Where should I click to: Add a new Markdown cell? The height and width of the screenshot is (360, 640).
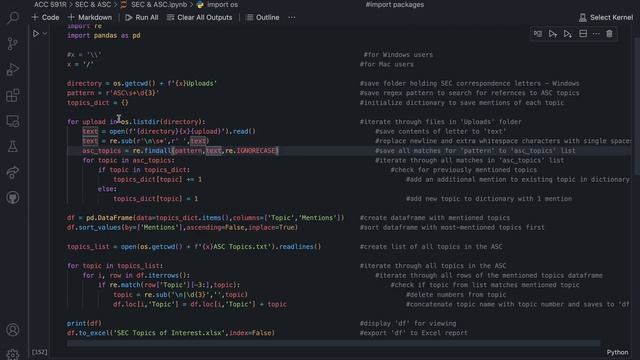click(90, 18)
